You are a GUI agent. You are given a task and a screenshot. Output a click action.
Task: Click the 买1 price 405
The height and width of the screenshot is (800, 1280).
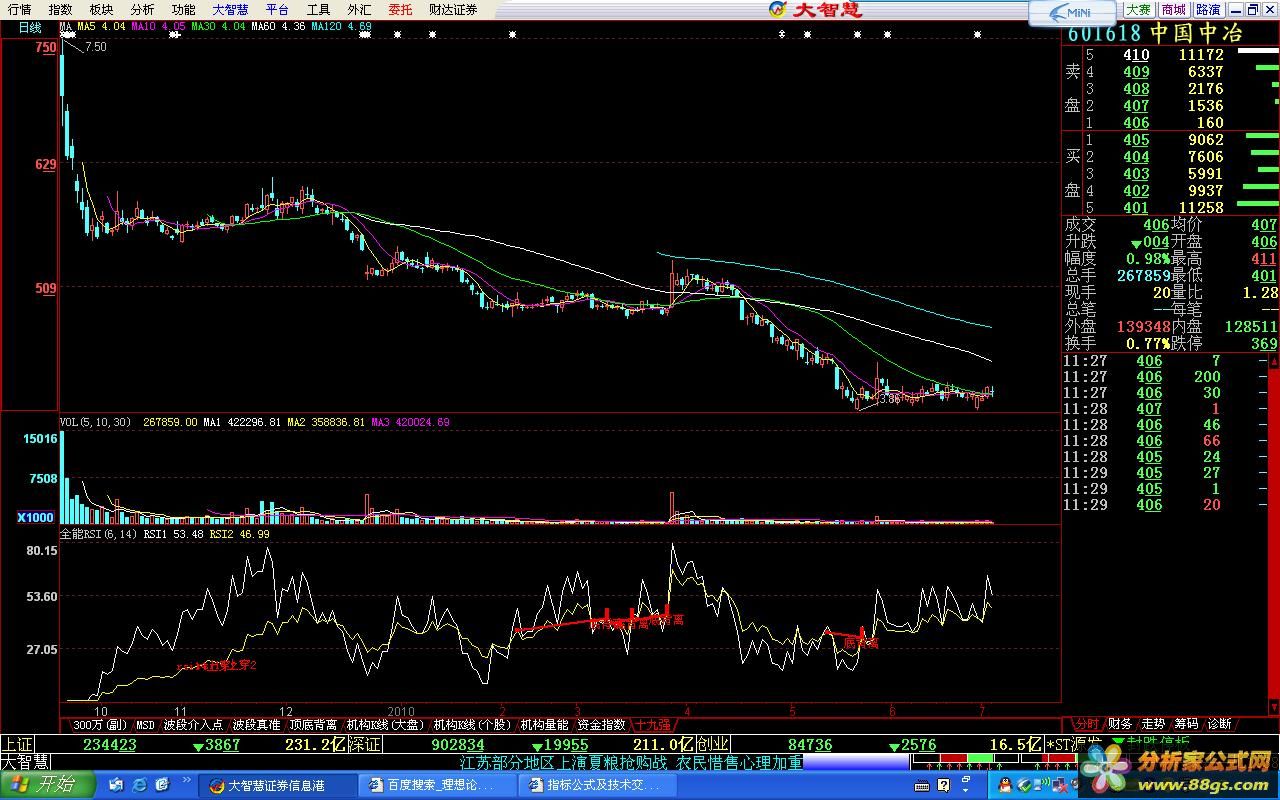pos(1136,140)
